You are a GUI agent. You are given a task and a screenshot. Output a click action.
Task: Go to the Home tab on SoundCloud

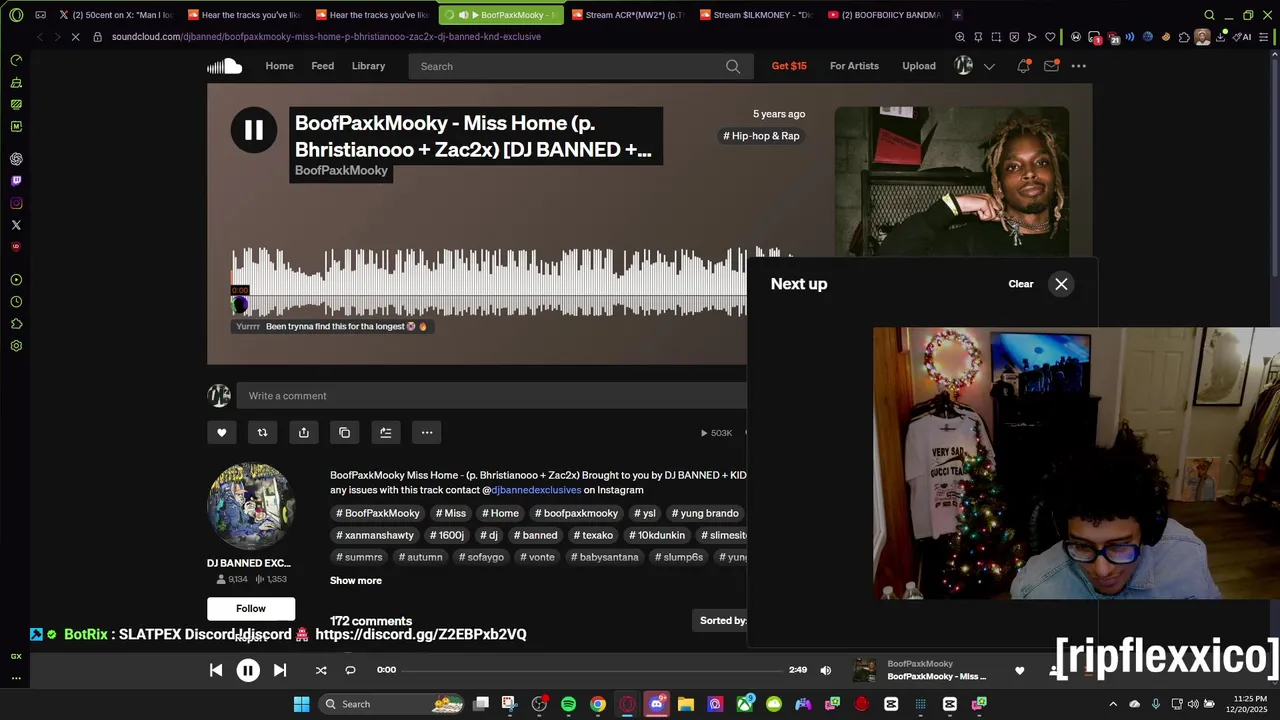279,66
